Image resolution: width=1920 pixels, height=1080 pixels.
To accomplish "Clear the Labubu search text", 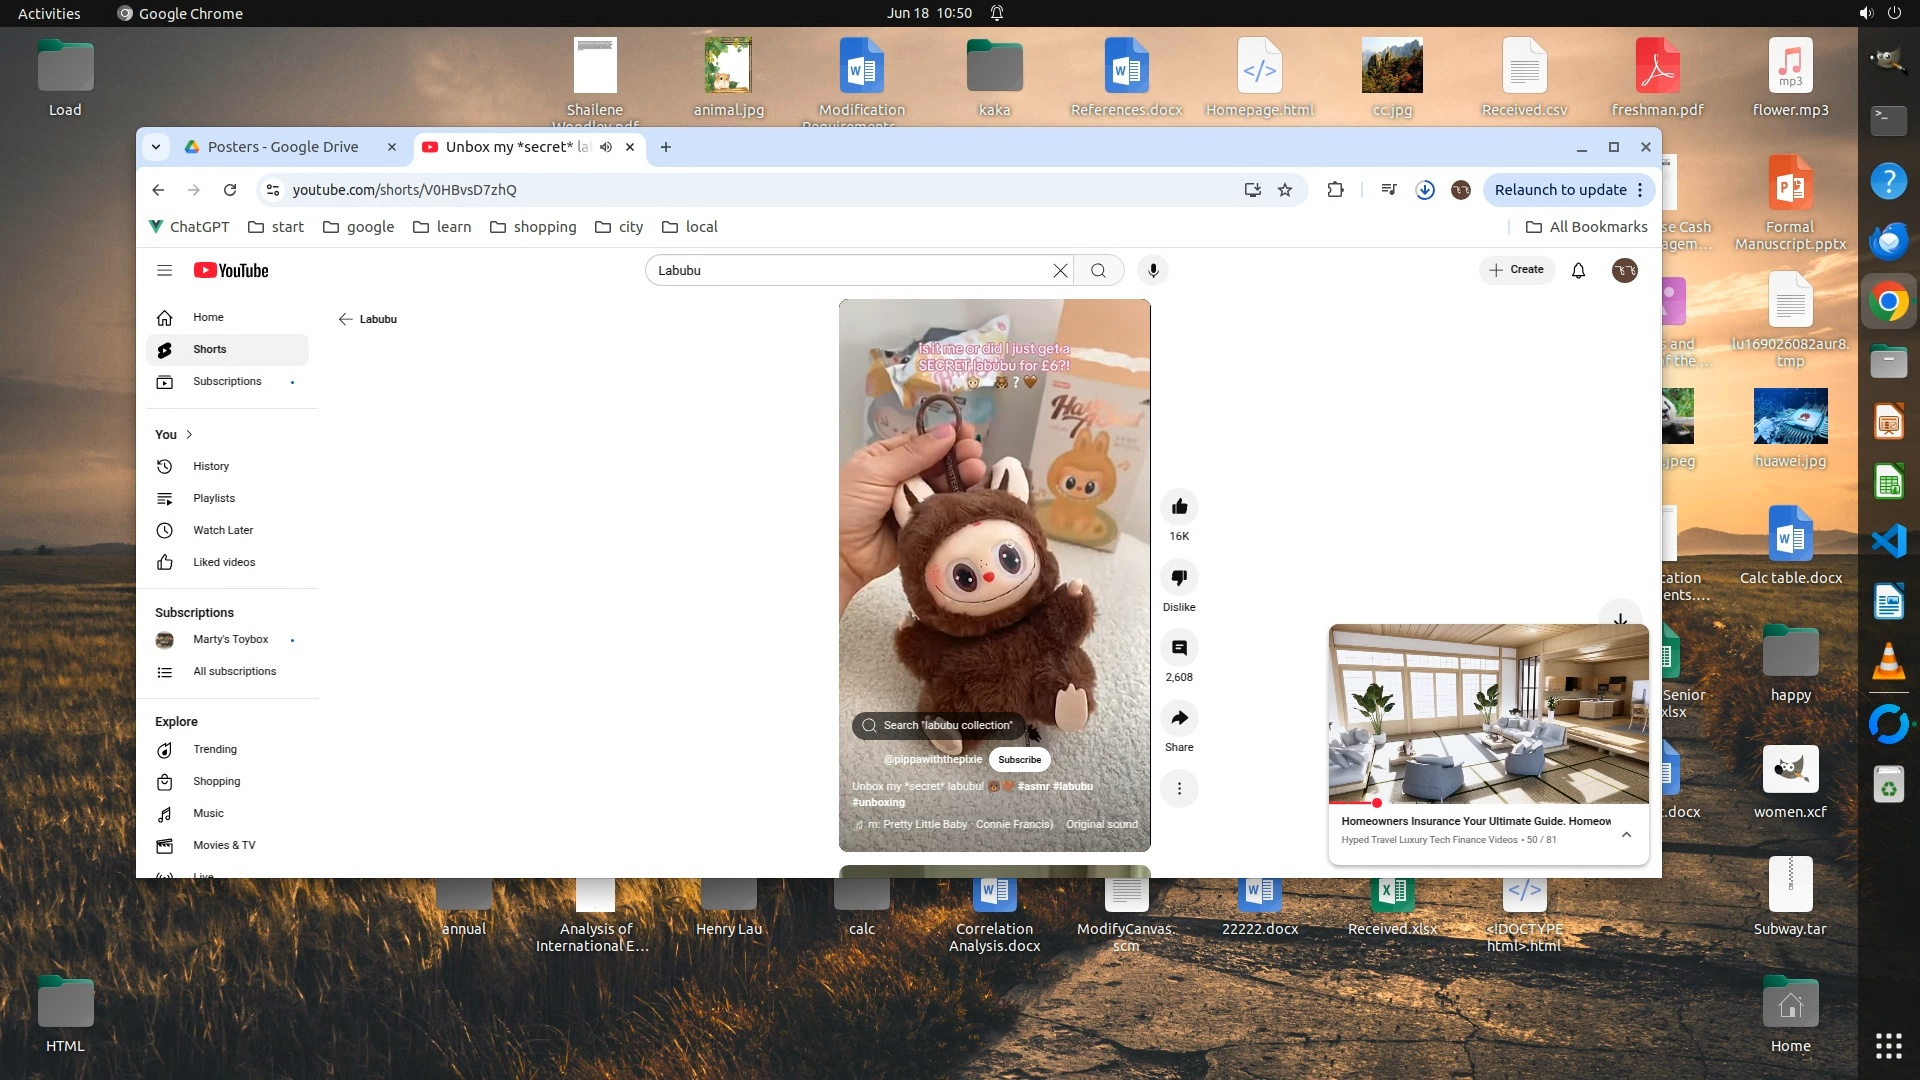I will point(1060,270).
